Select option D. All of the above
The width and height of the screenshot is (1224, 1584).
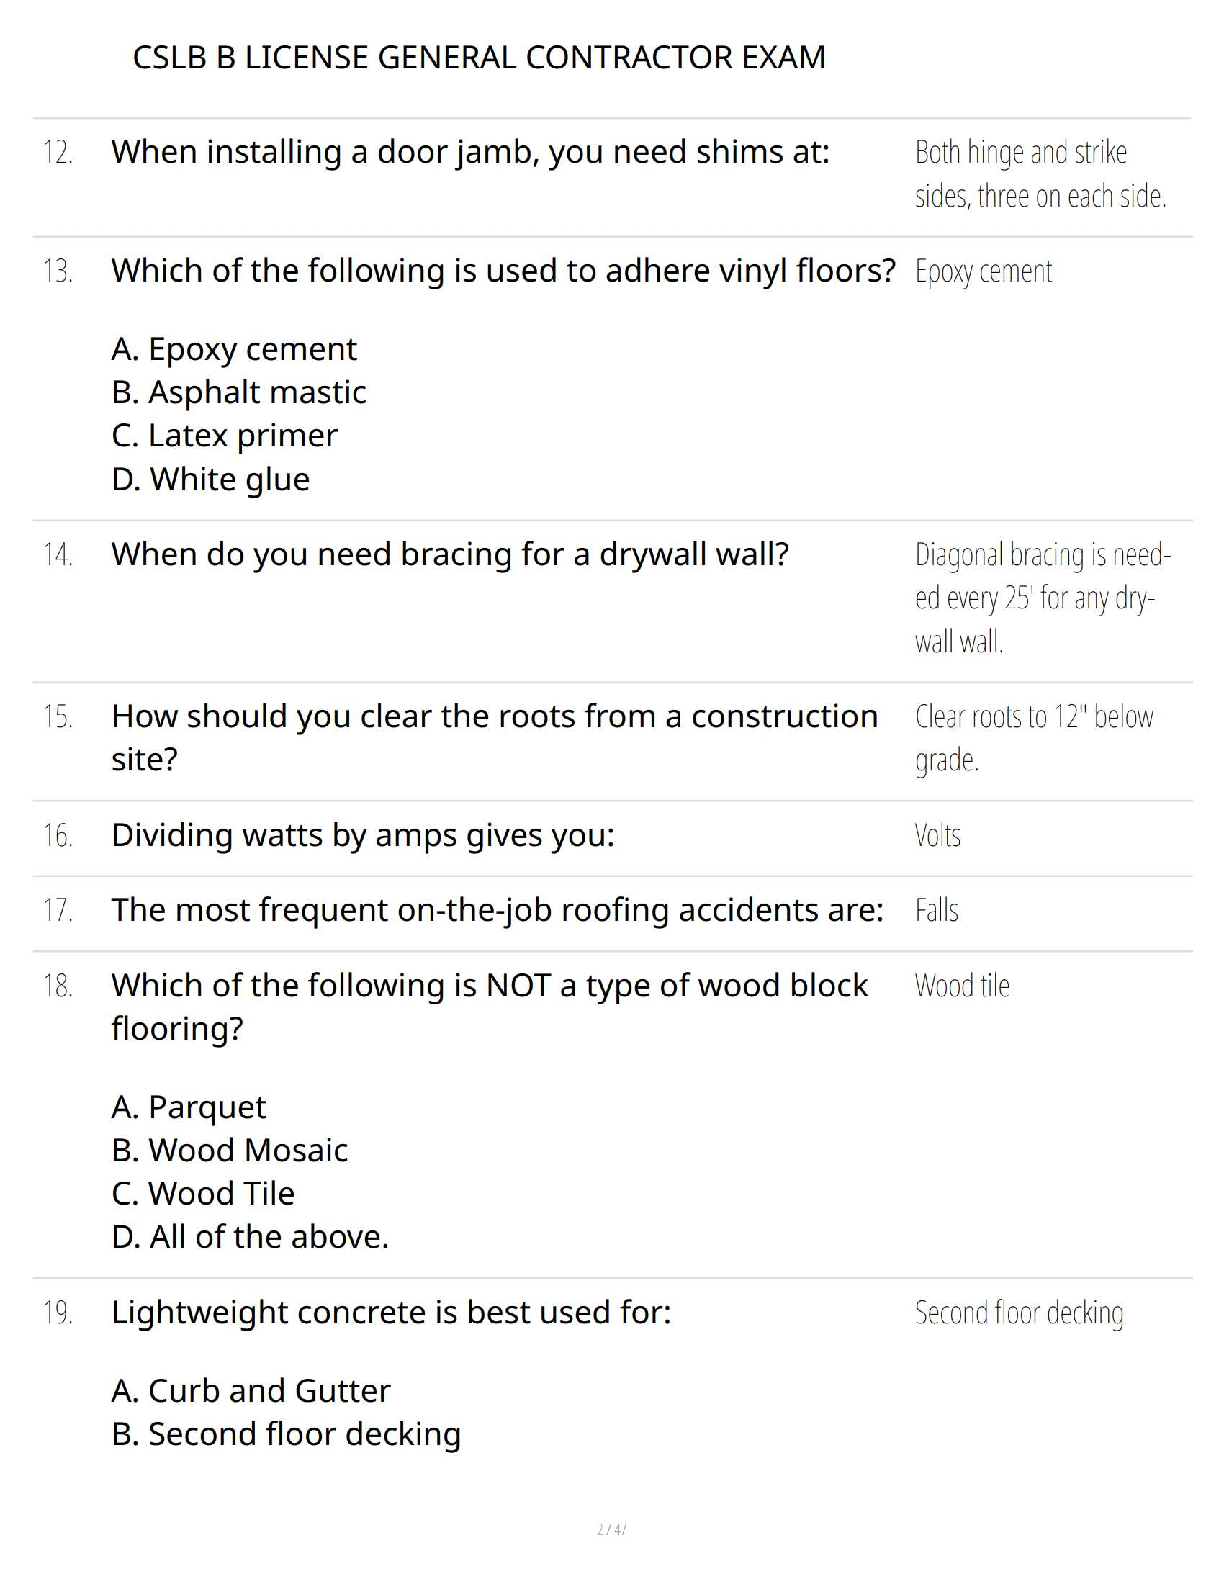[x=250, y=1237]
